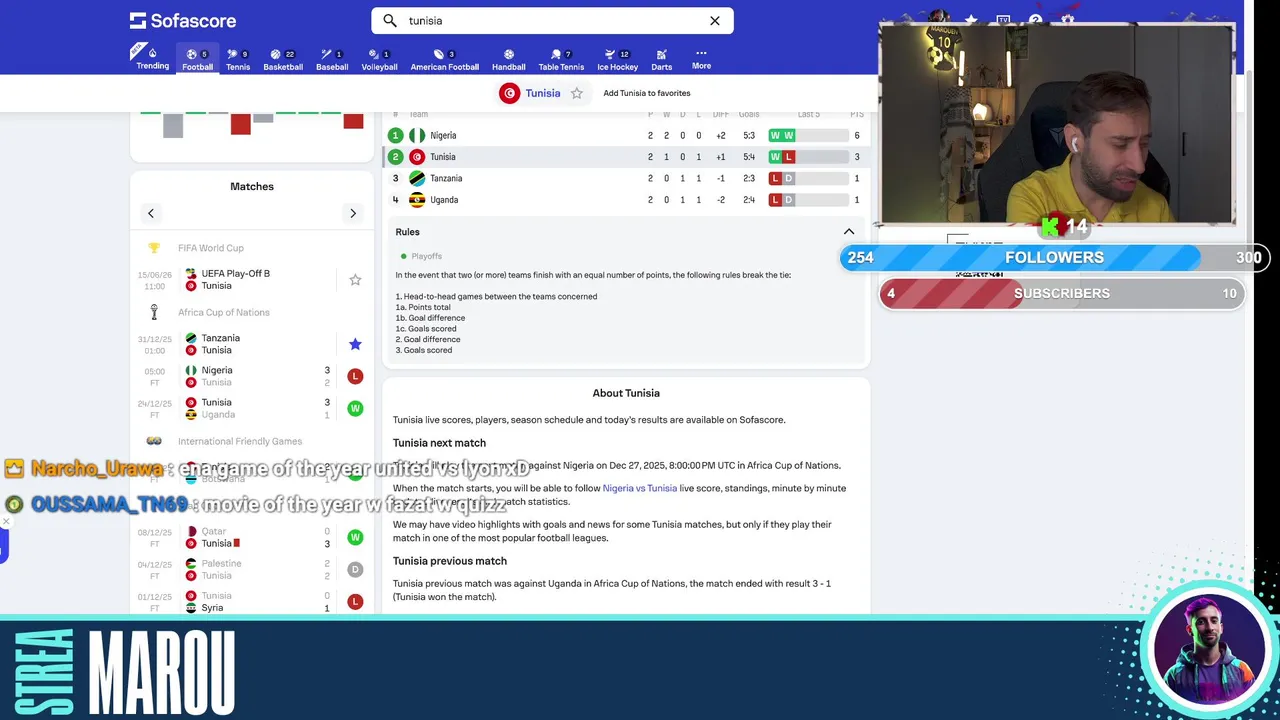Select Nigeria row in standings table
This screenshot has width=1280, height=720.
pyautogui.click(x=626, y=135)
